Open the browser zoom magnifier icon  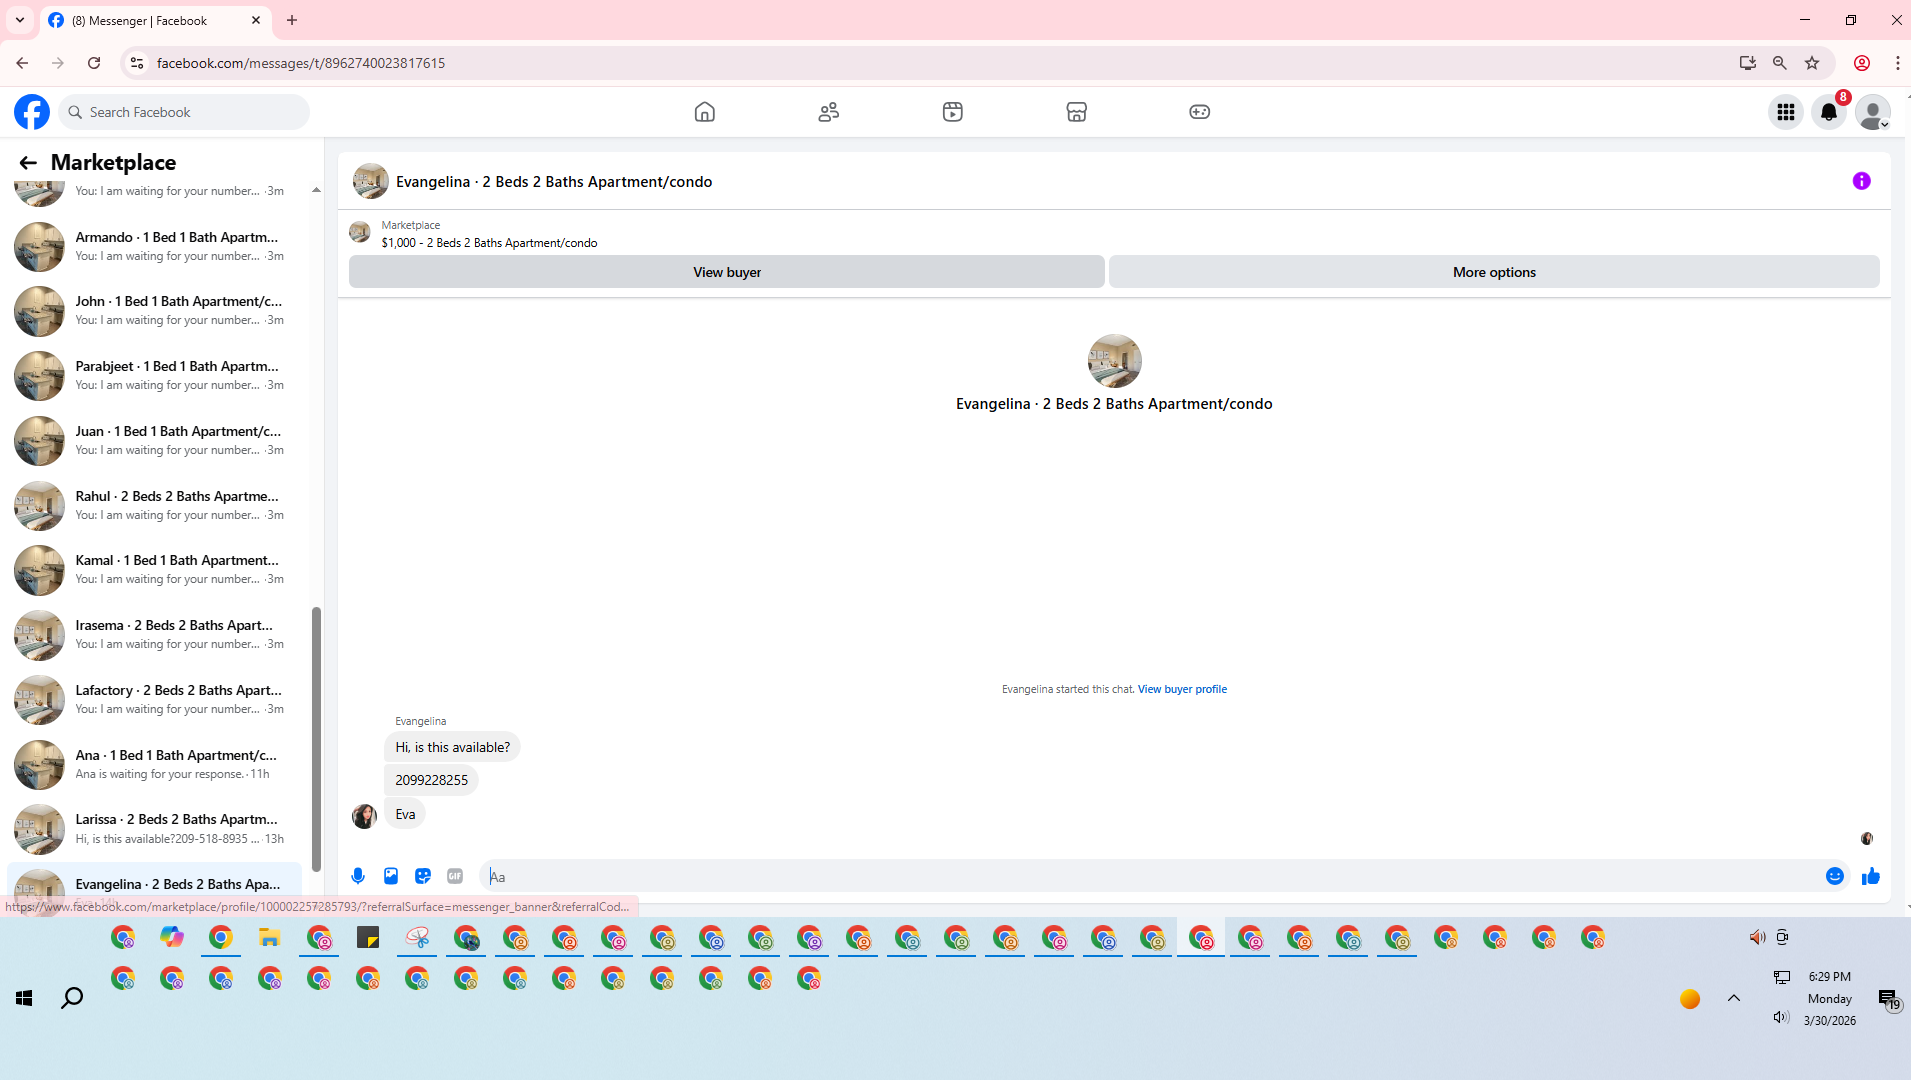click(x=1779, y=63)
